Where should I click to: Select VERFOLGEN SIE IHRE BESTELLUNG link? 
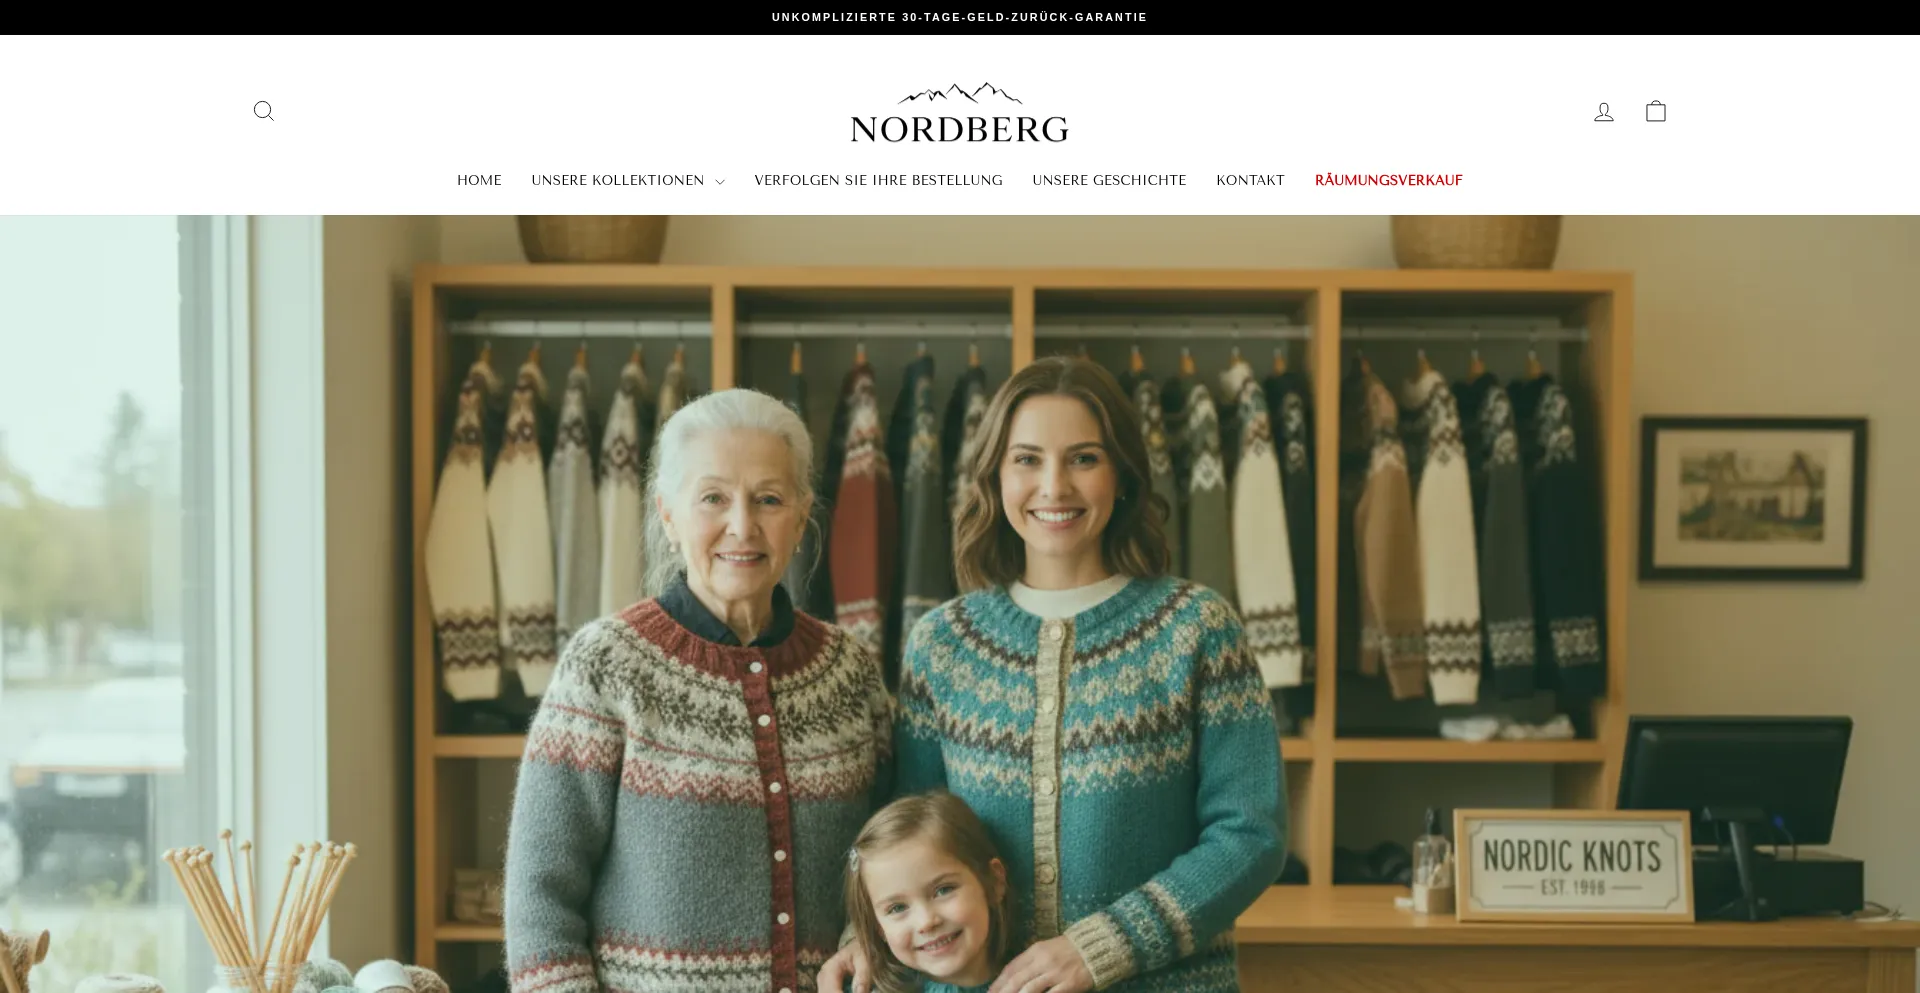[x=878, y=180]
